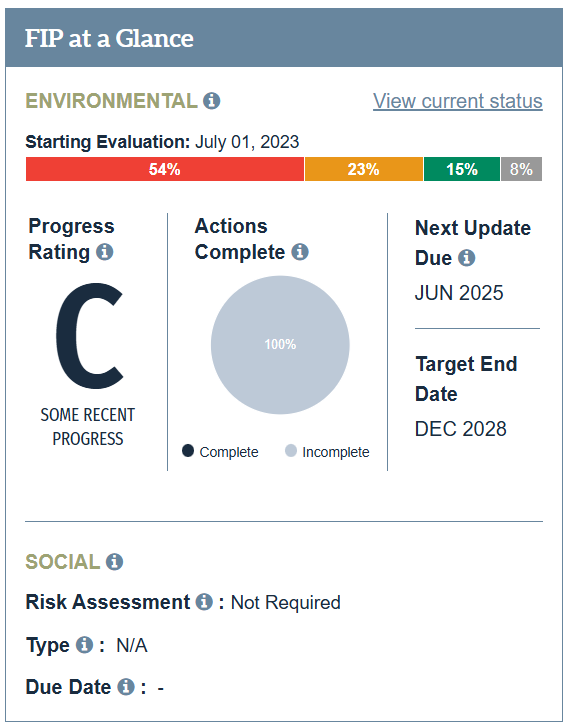The width and height of the screenshot is (568, 727).
Task: Toggle the Complete legend item
Action: click(x=220, y=452)
